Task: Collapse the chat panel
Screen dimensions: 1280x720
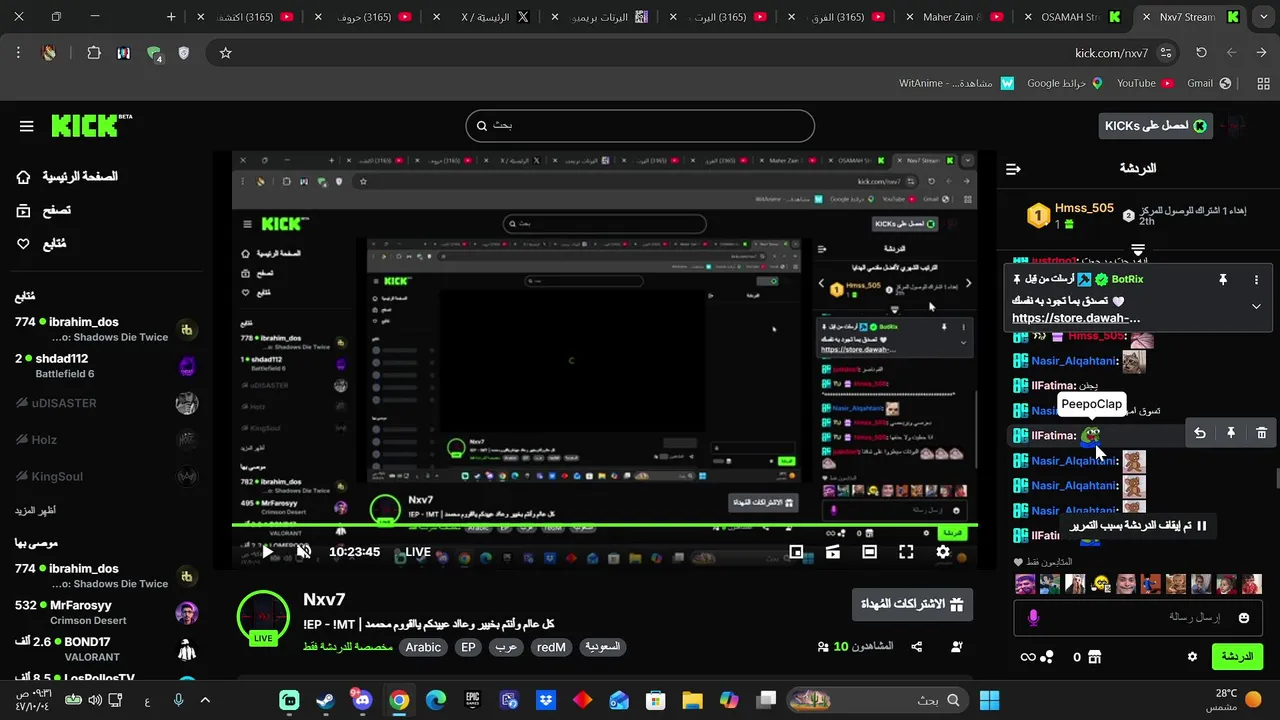Action: (1013, 169)
